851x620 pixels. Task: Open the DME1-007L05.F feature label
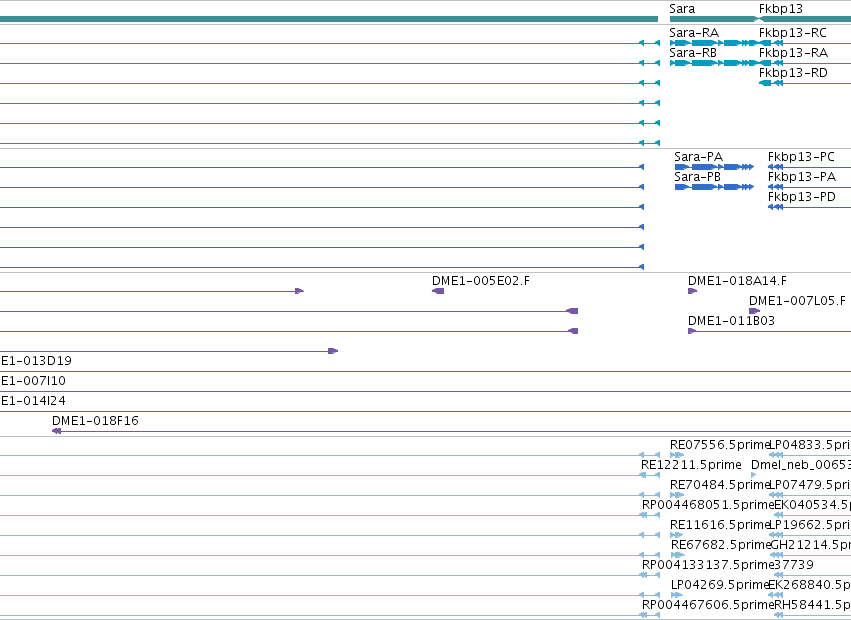797,301
